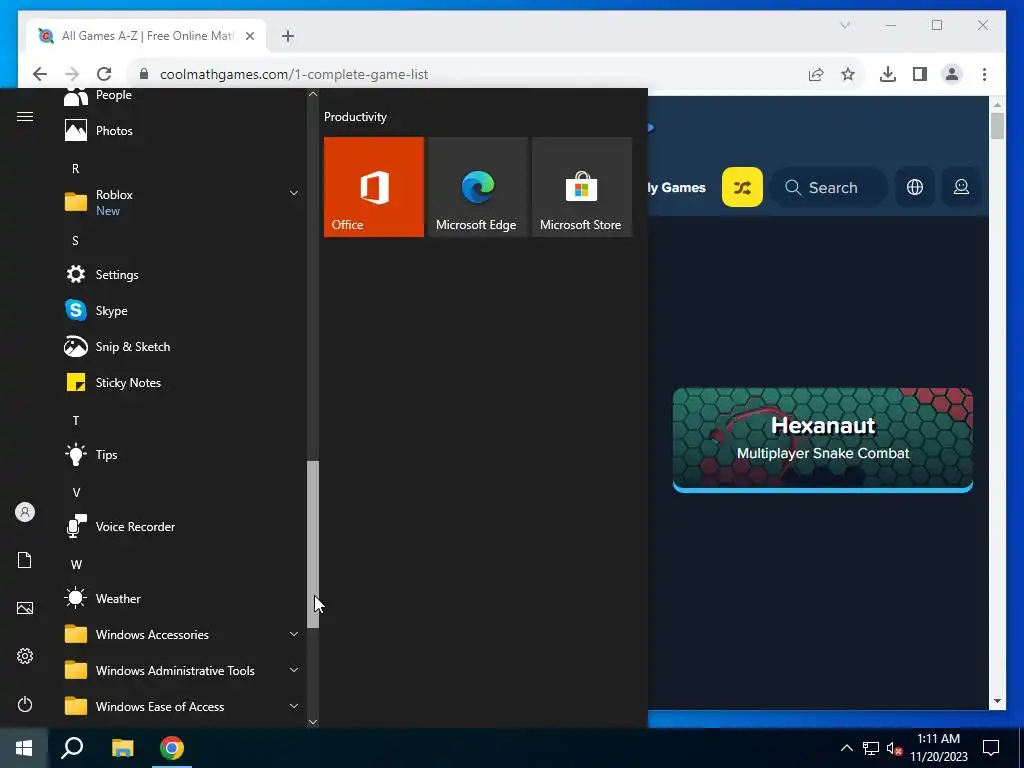Screen dimensions: 1024x768
Task: Open the muted volume icon in tray
Action: pos(894,748)
